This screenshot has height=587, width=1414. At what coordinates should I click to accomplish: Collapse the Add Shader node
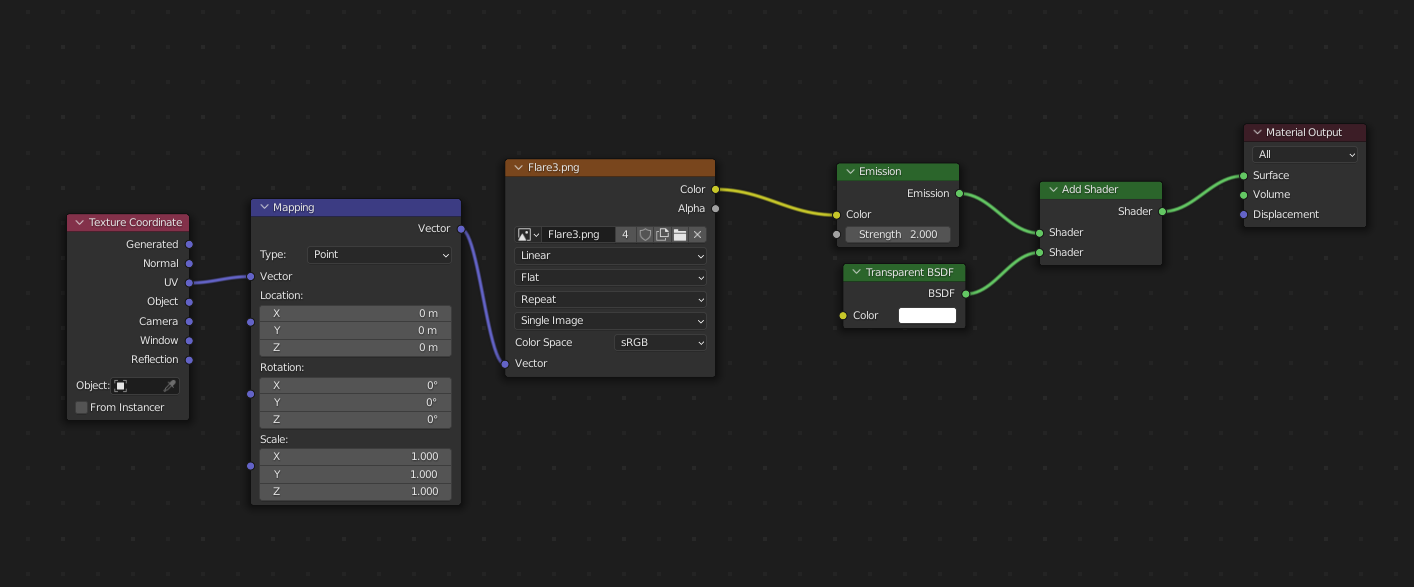[x=1053, y=190]
